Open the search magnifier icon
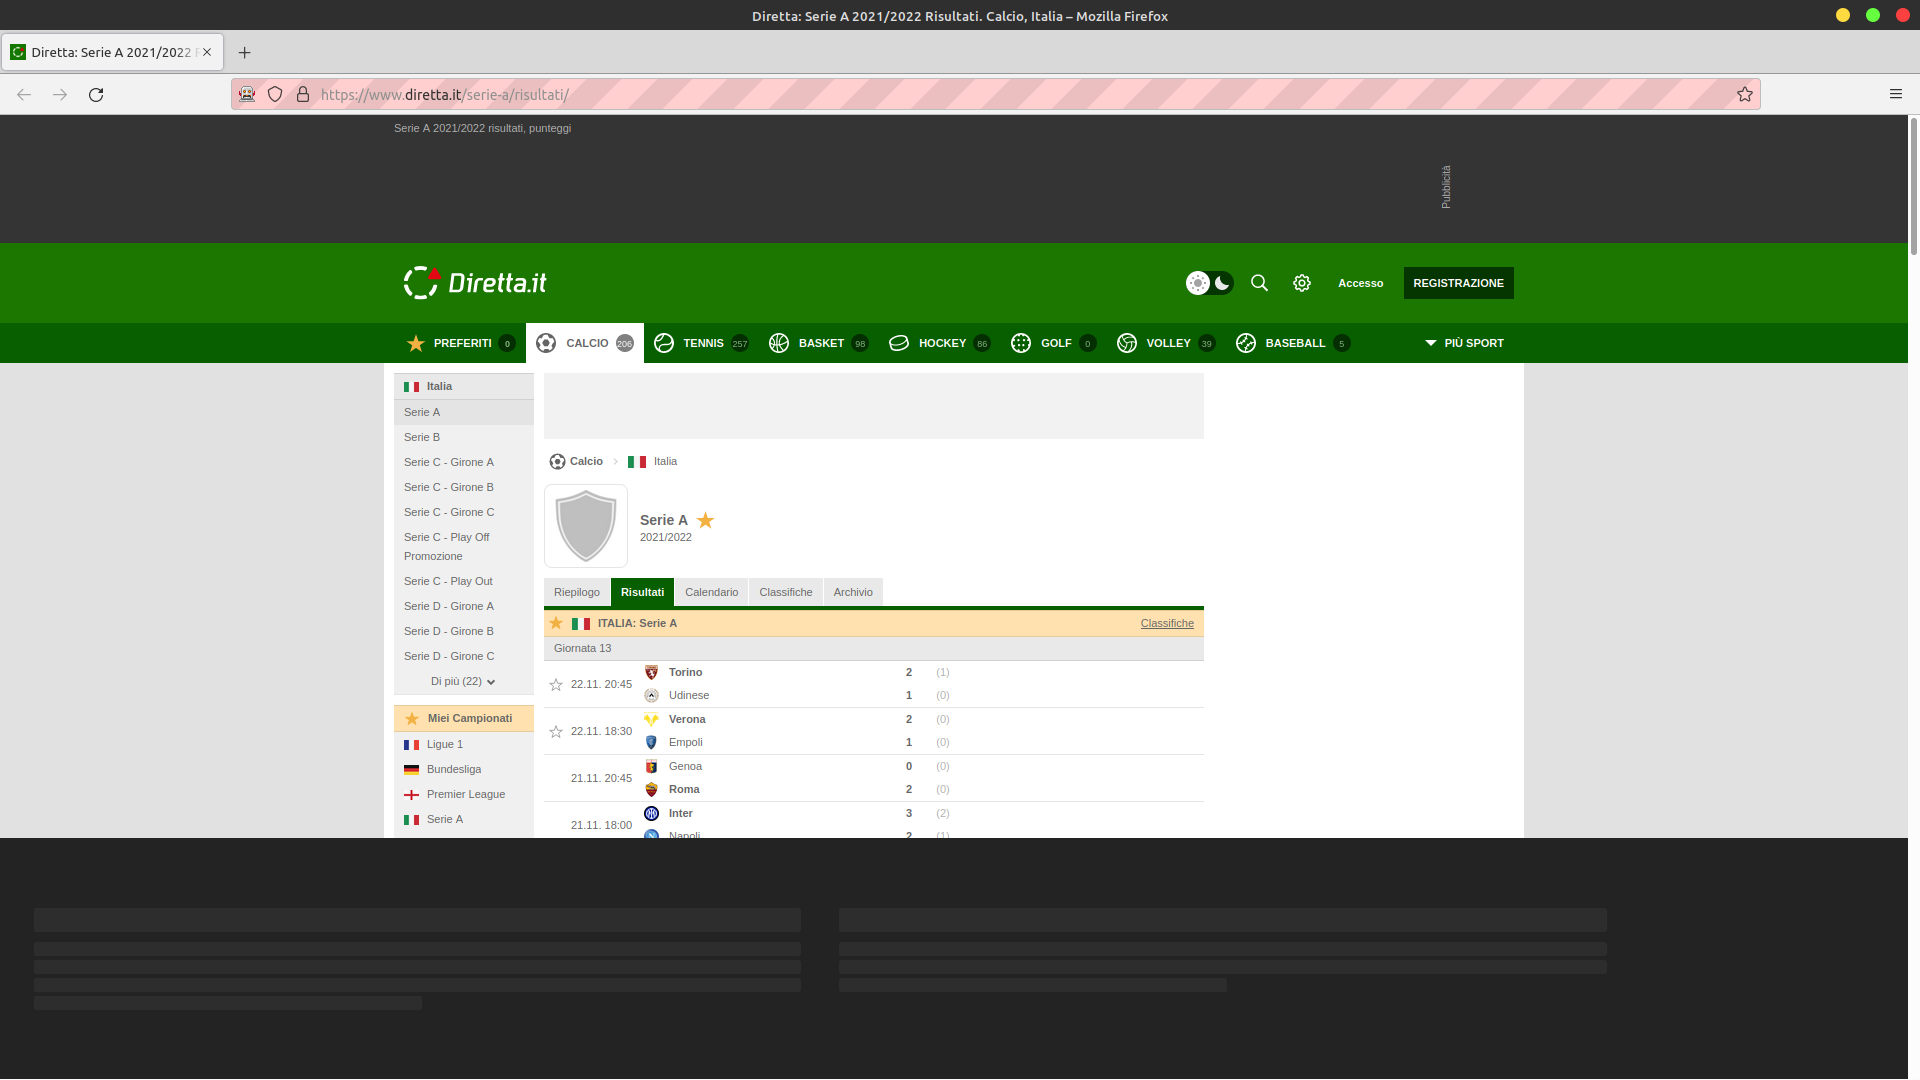Screen dimensions: 1920x1080 click(1259, 283)
